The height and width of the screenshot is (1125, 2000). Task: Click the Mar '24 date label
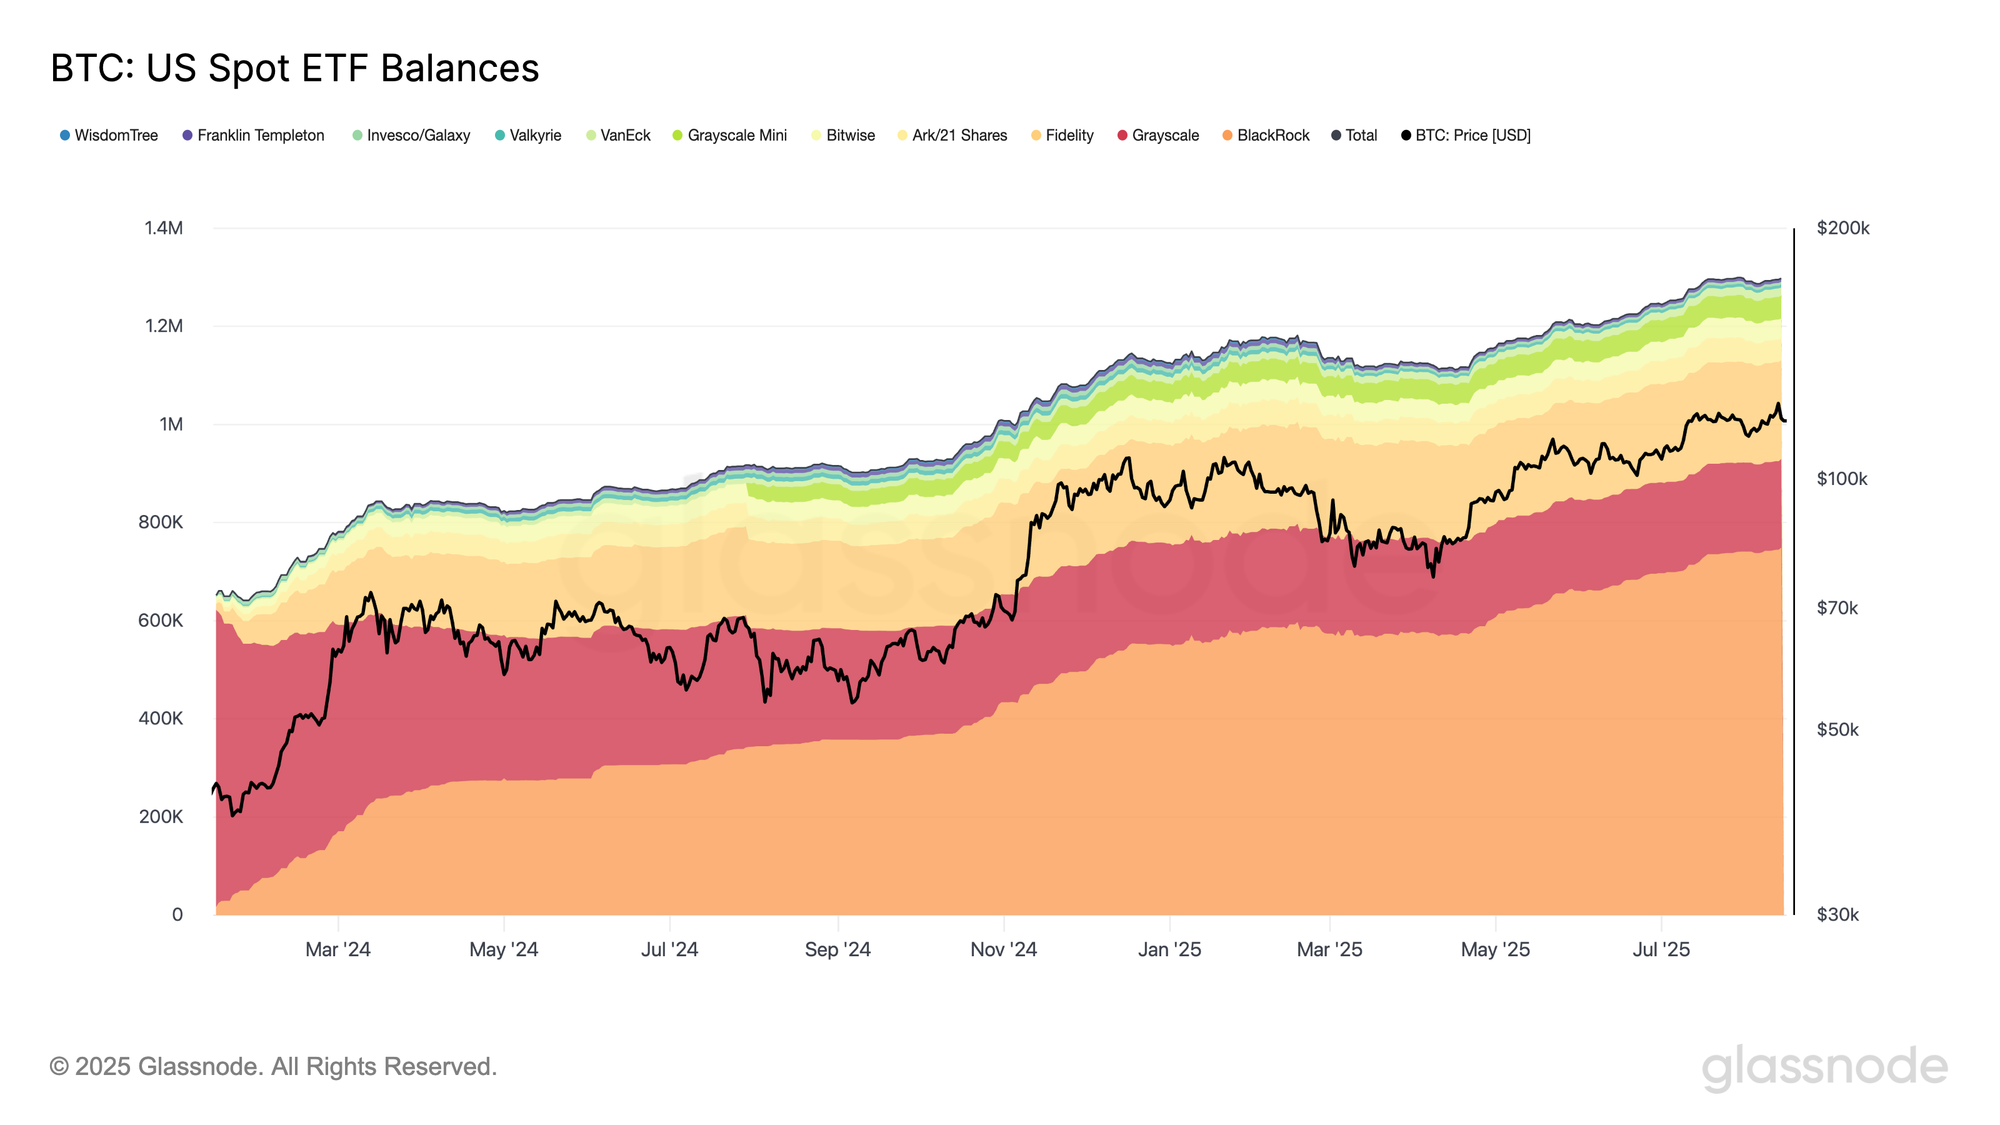coord(338,950)
